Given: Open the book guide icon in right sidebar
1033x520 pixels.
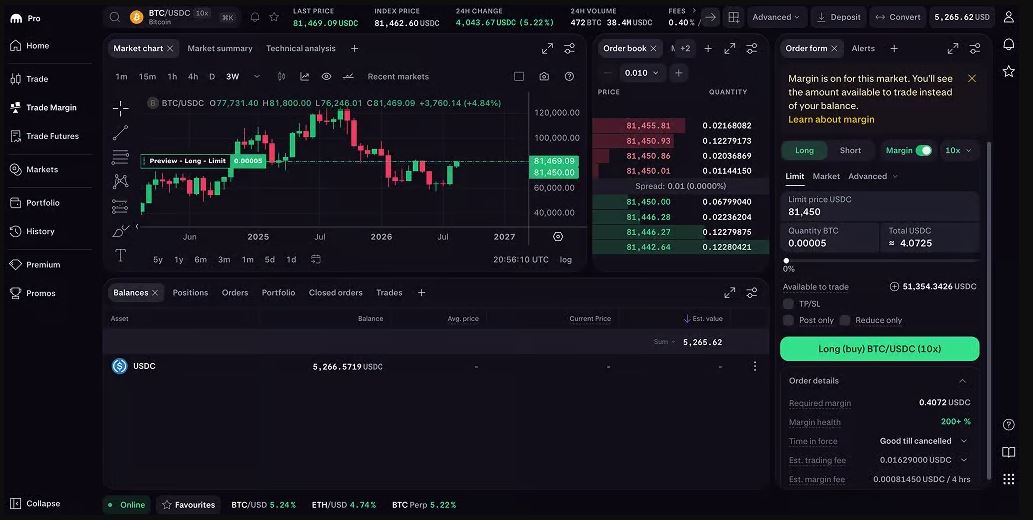Looking at the screenshot, I should pos(1009,452).
